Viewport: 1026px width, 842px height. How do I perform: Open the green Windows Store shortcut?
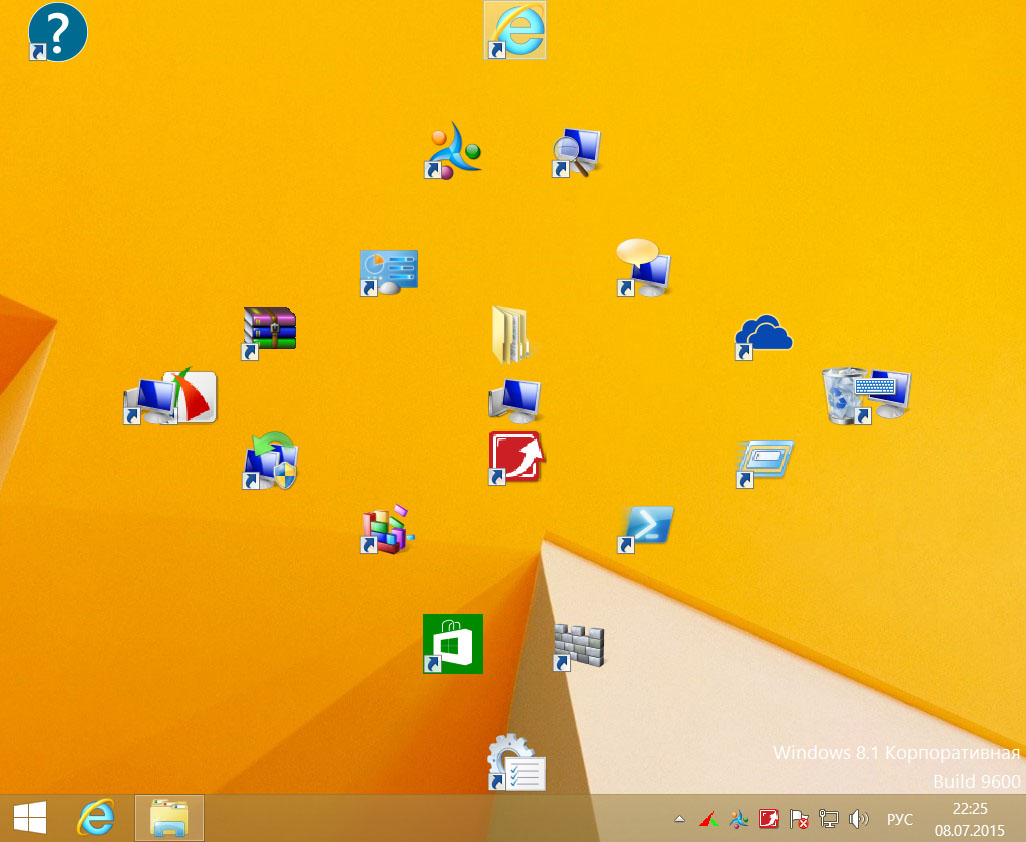[x=453, y=644]
